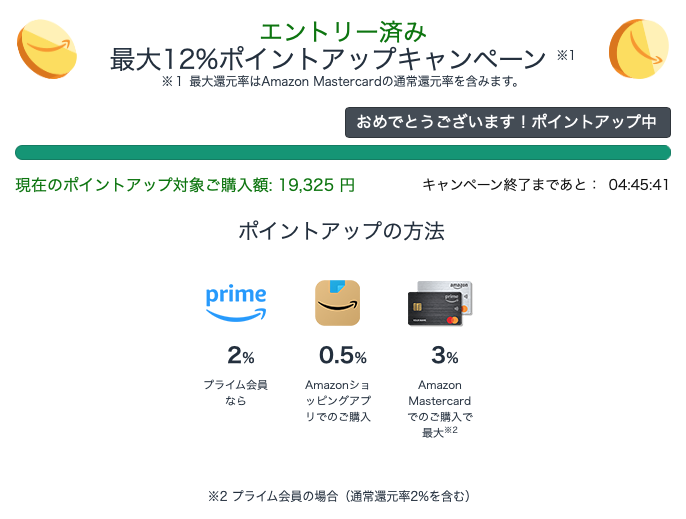Click the 0.5% shopping app rate

click(x=343, y=355)
